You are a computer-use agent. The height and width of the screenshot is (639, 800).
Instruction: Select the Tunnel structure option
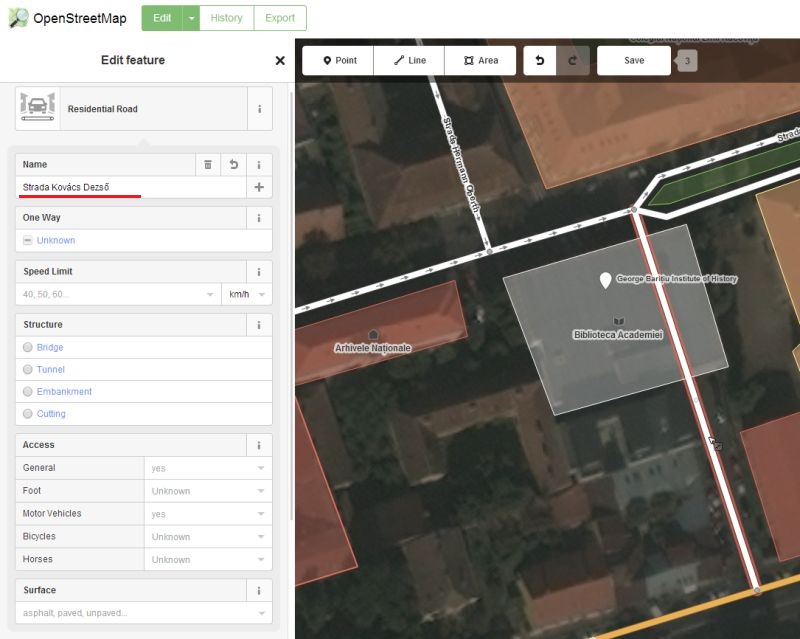coord(28,370)
